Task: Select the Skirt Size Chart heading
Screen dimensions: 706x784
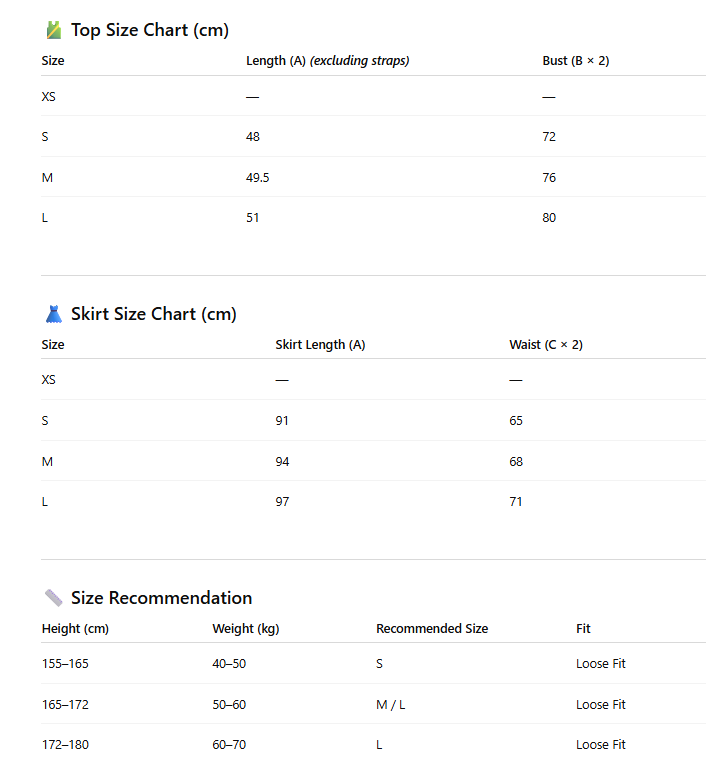Action: coord(154,314)
